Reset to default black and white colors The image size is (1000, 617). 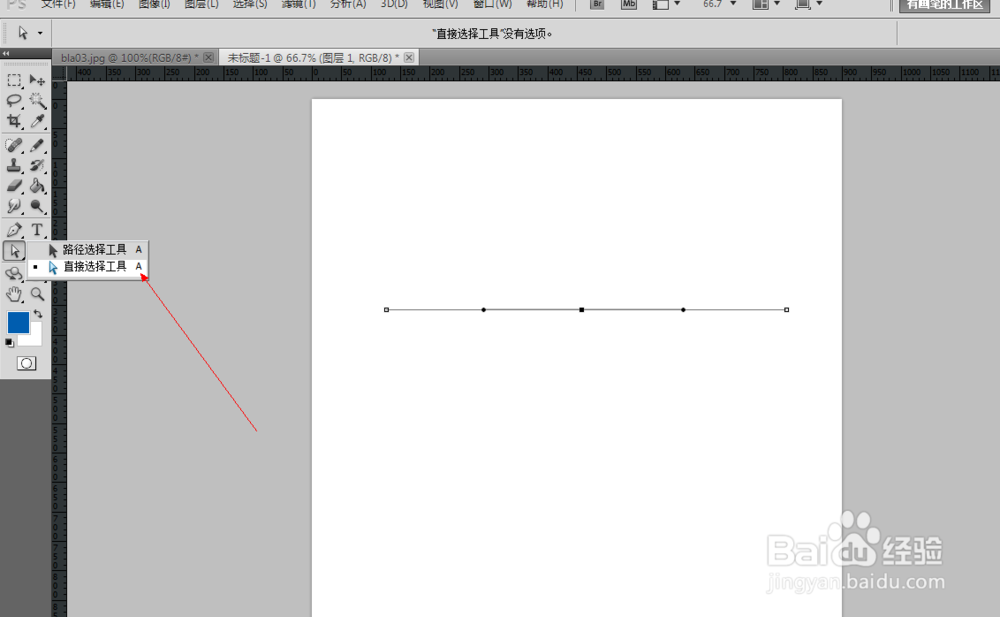tap(9, 343)
